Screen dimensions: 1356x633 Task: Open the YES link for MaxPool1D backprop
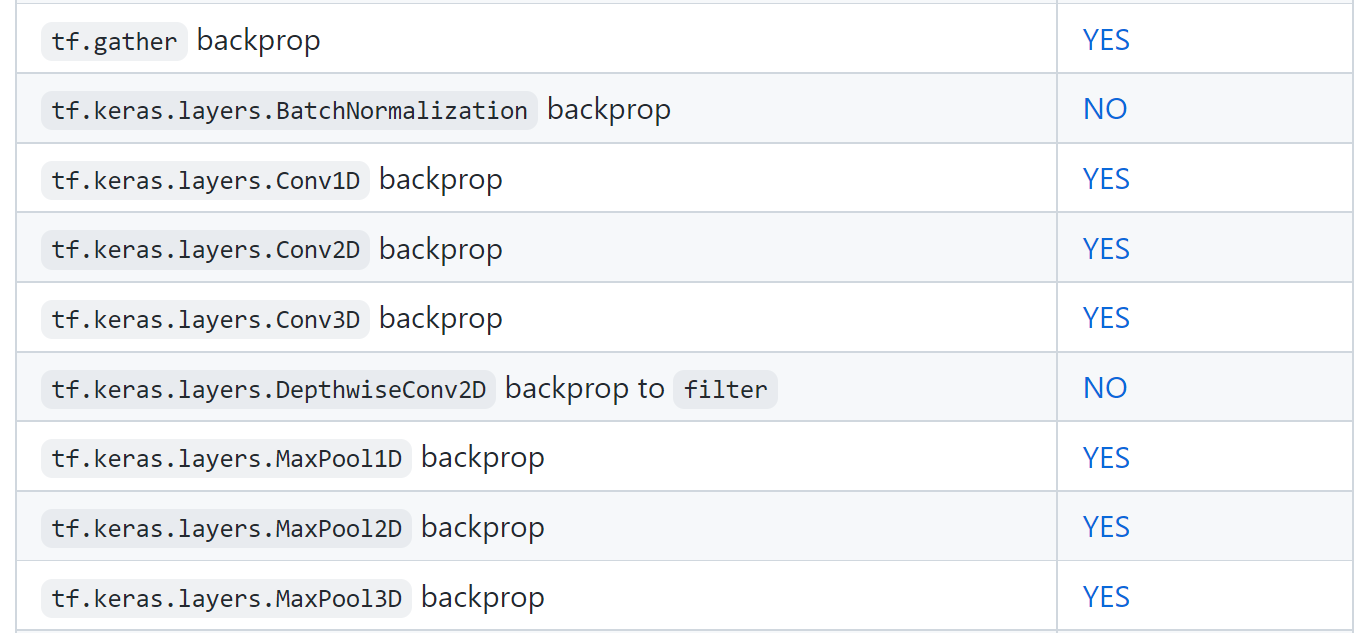click(1106, 458)
